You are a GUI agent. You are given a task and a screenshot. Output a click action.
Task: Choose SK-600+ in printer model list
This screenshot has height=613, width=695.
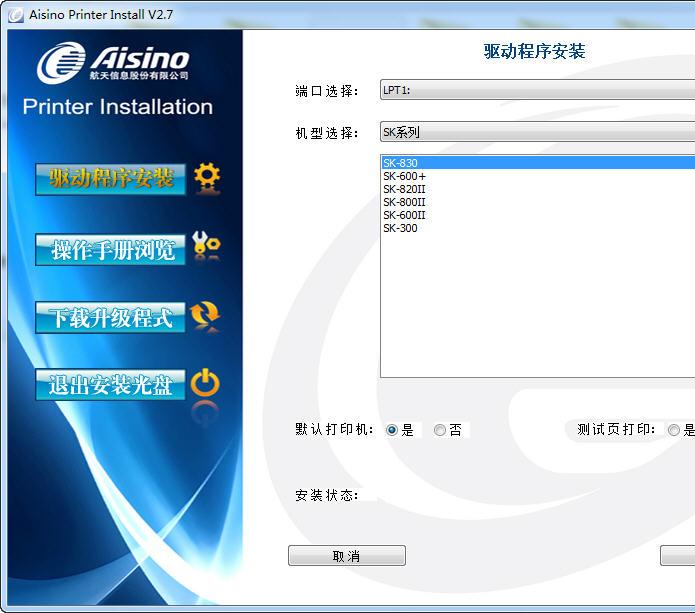click(x=404, y=176)
